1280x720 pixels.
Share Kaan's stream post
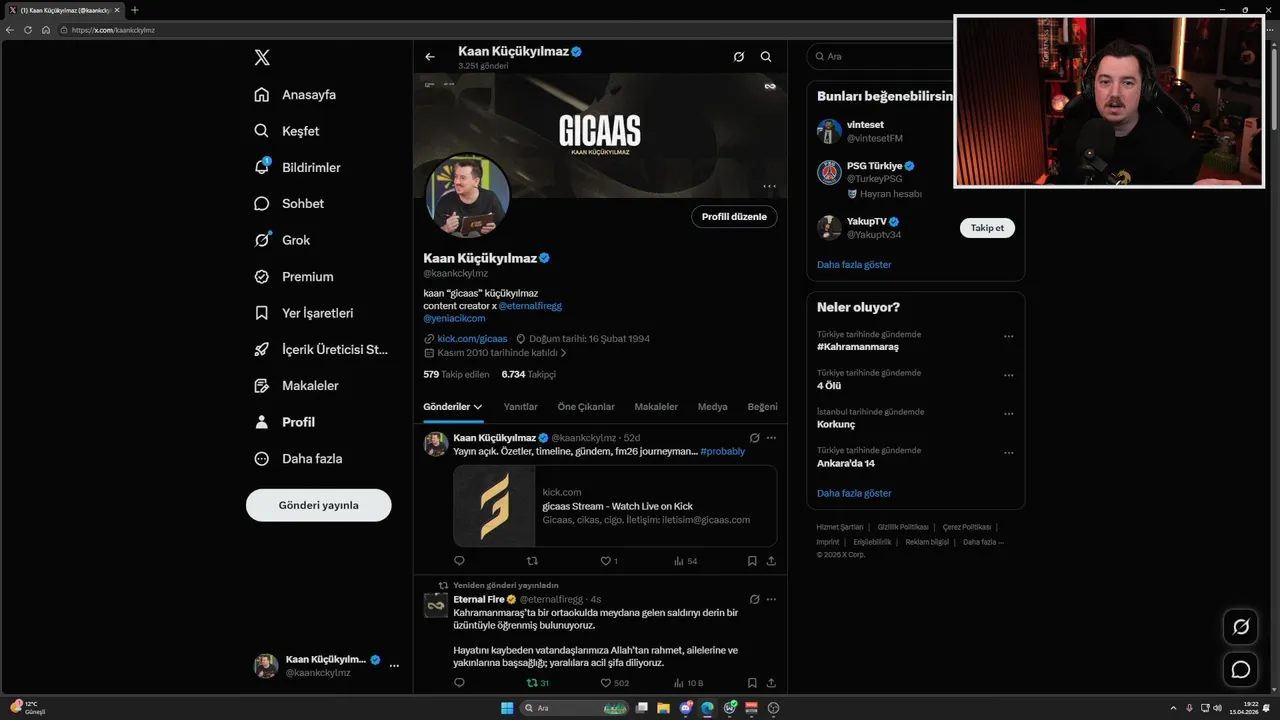pos(771,561)
